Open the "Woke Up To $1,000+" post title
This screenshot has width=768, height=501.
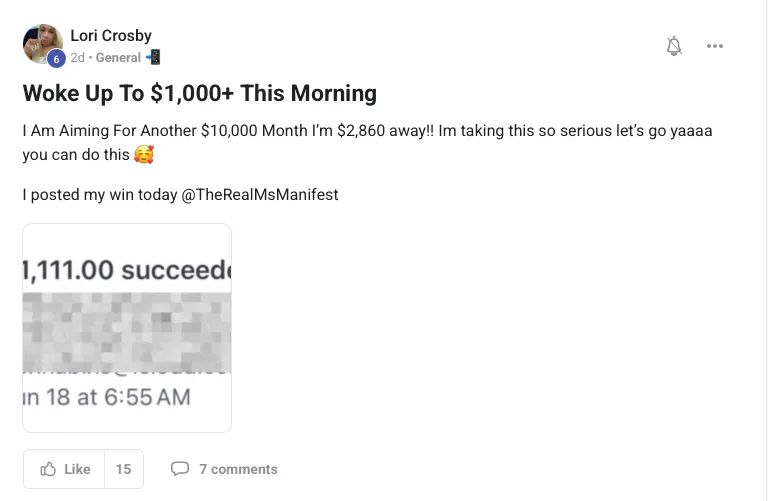[200, 94]
